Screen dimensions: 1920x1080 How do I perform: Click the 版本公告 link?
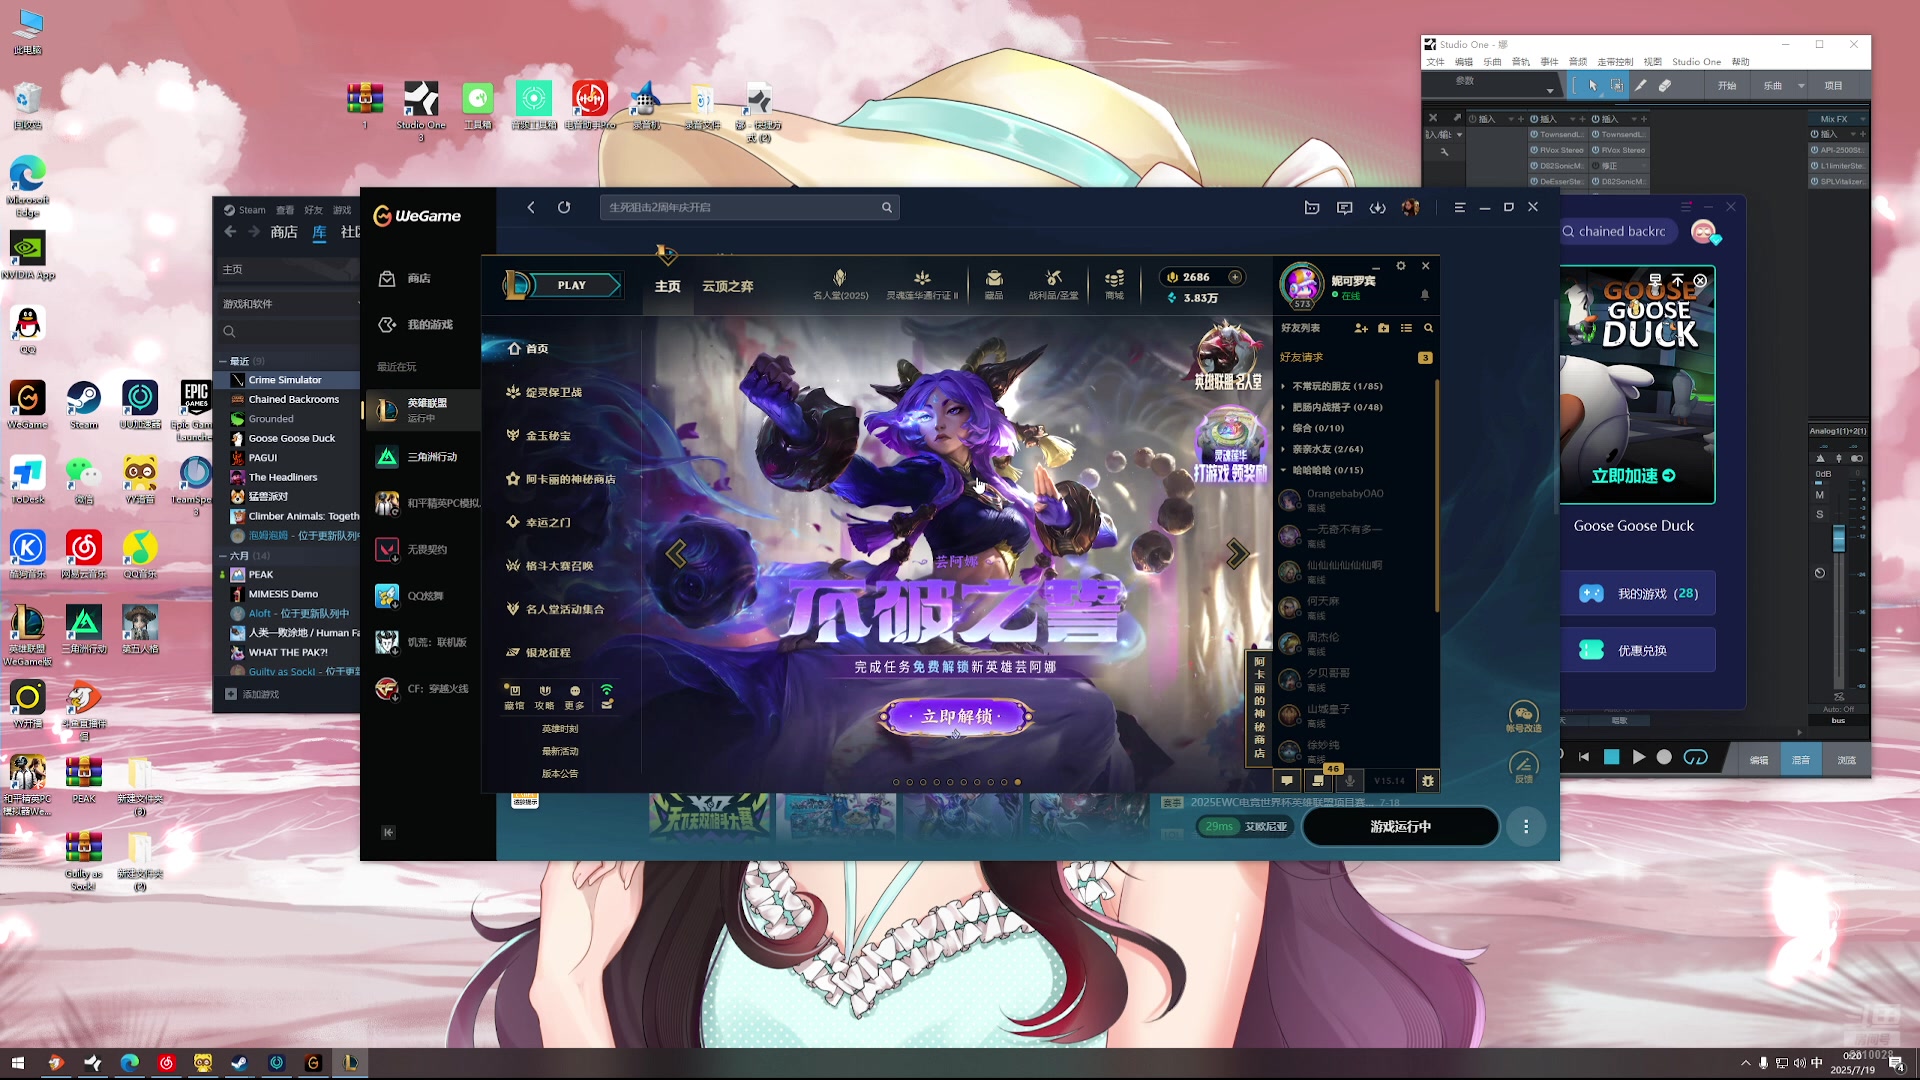tap(560, 773)
